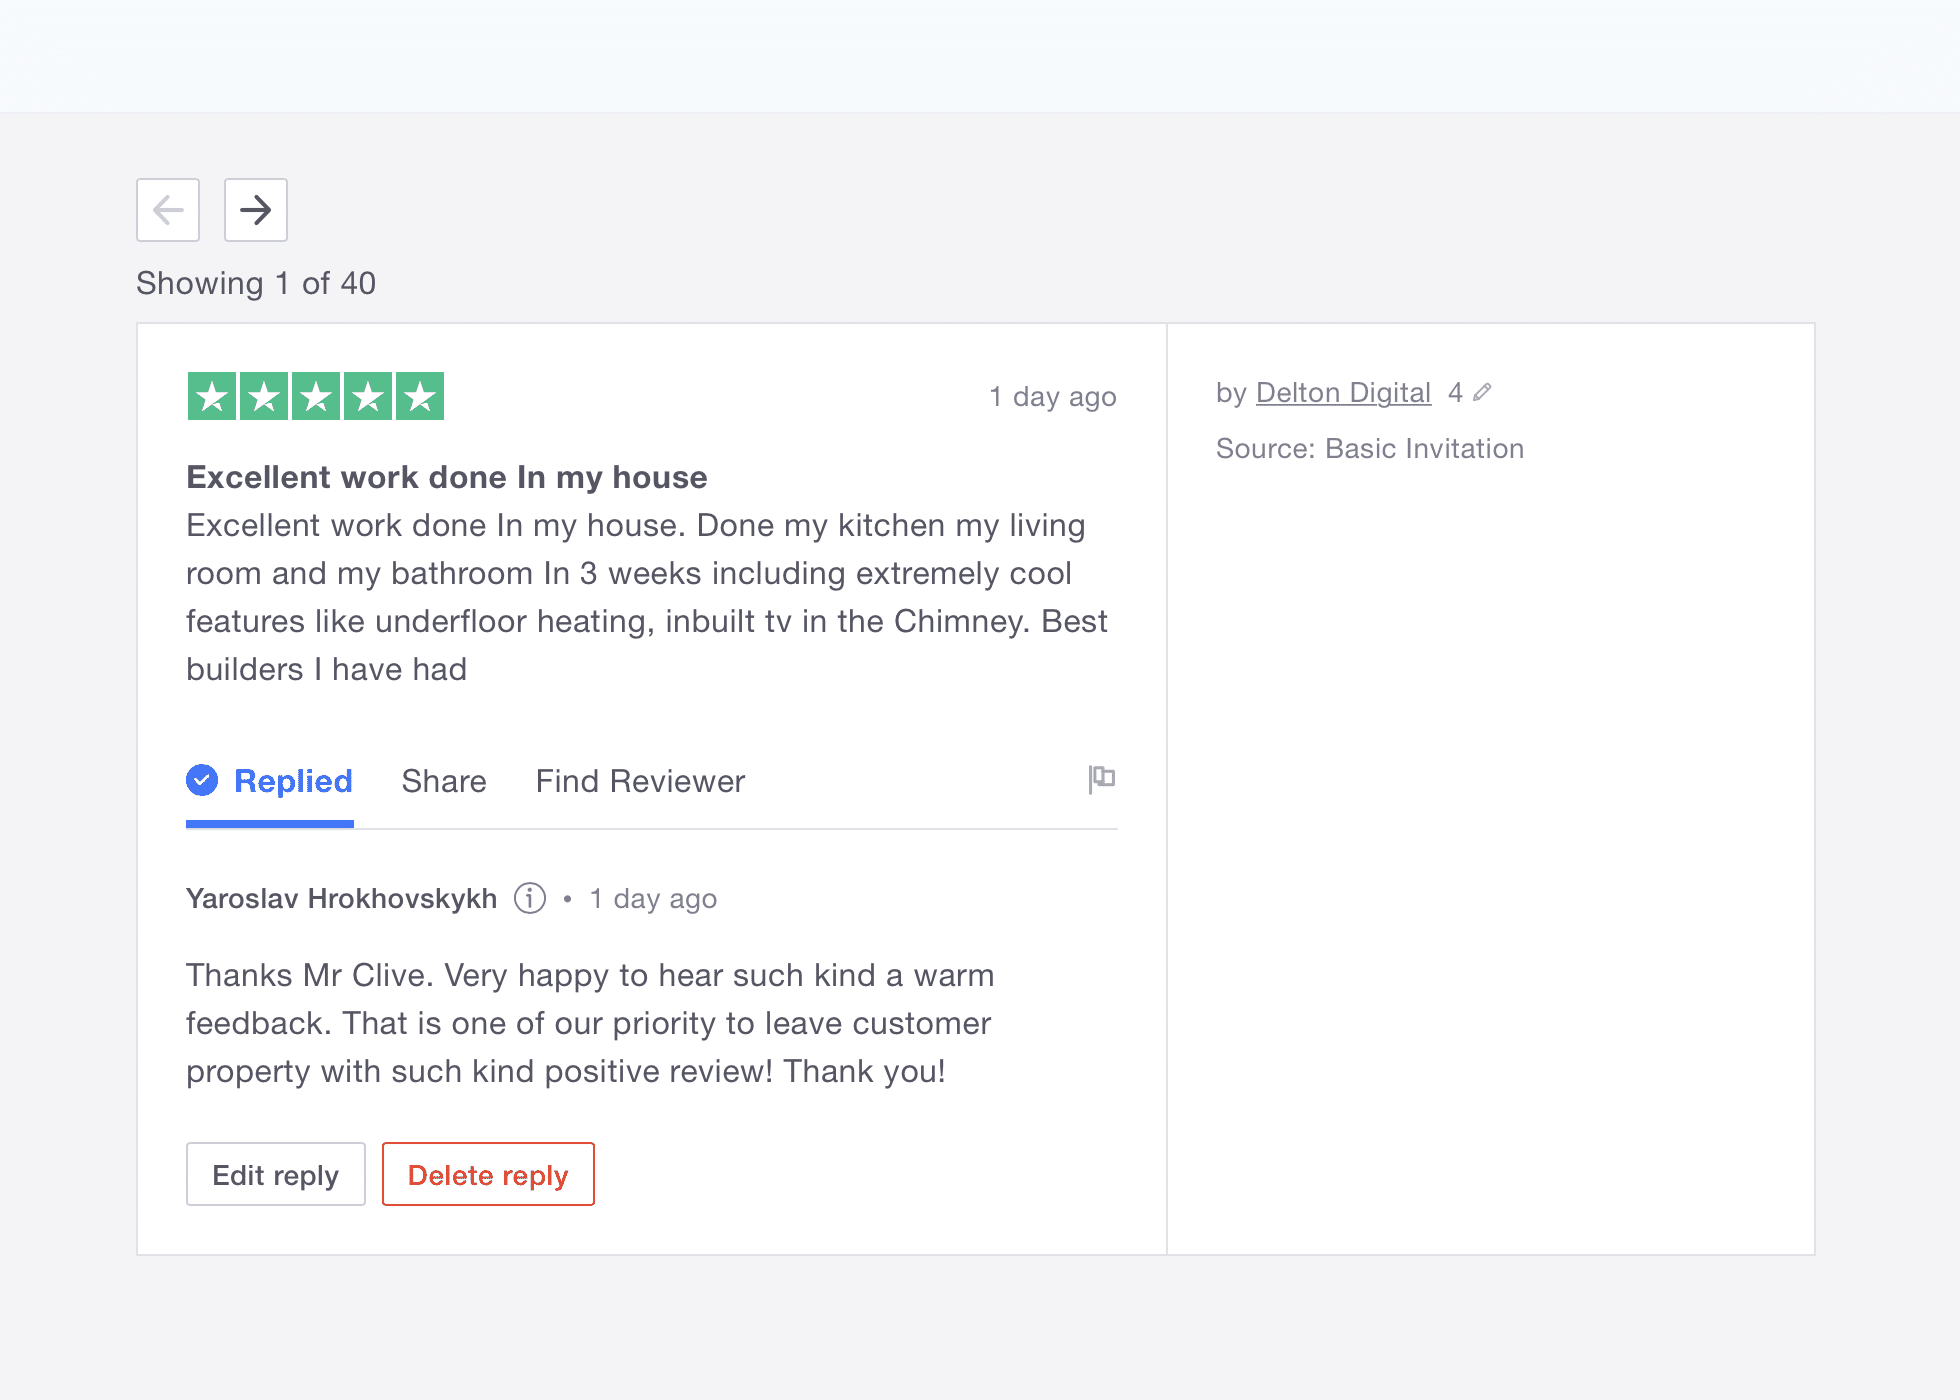Click the first green rating star
Viewport: 1960px width, 1400px height.
coord(212,397)
